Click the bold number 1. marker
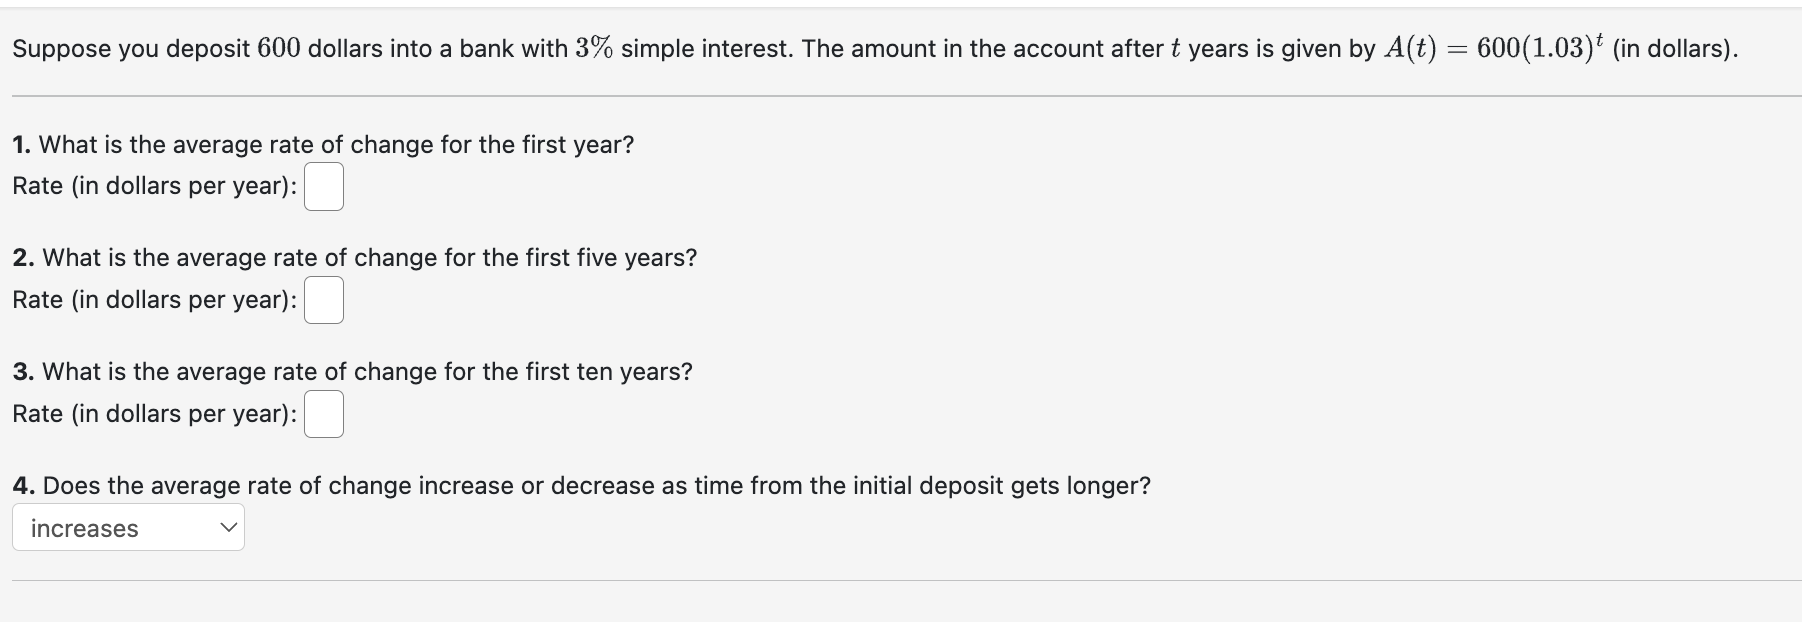1802x622 pixels. click(22, 145)
